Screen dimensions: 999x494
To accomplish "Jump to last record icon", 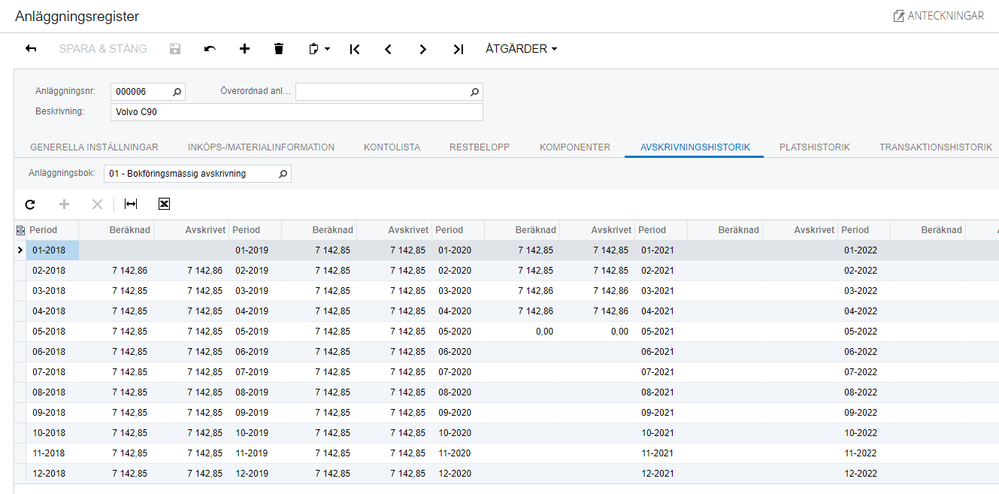I will tap(458, 49).
